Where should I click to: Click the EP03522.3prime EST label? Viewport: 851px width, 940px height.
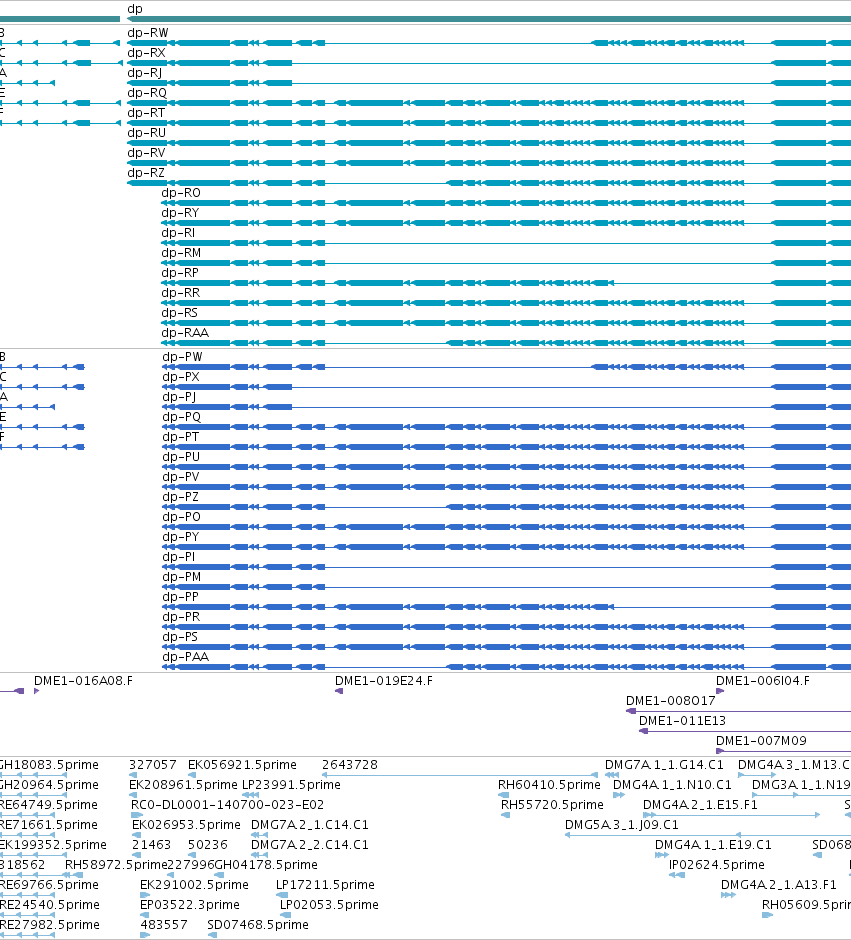point(189,905)
